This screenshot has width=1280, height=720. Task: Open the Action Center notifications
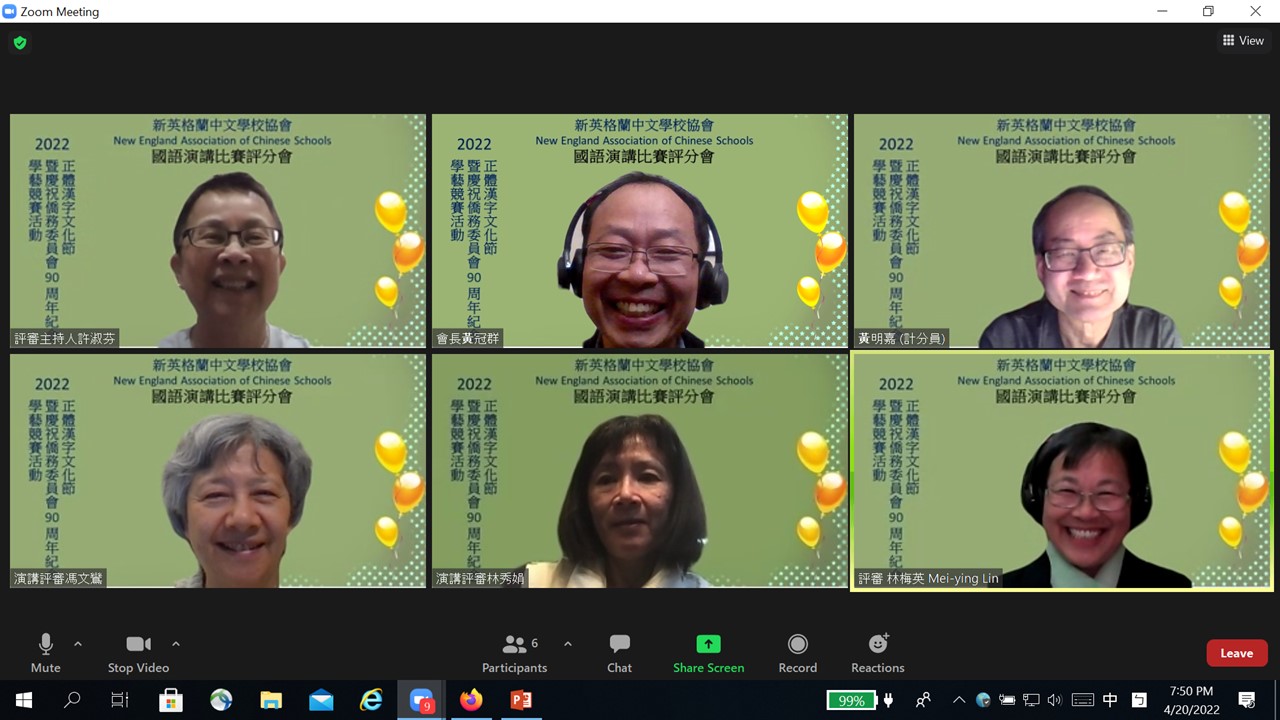1245,700
